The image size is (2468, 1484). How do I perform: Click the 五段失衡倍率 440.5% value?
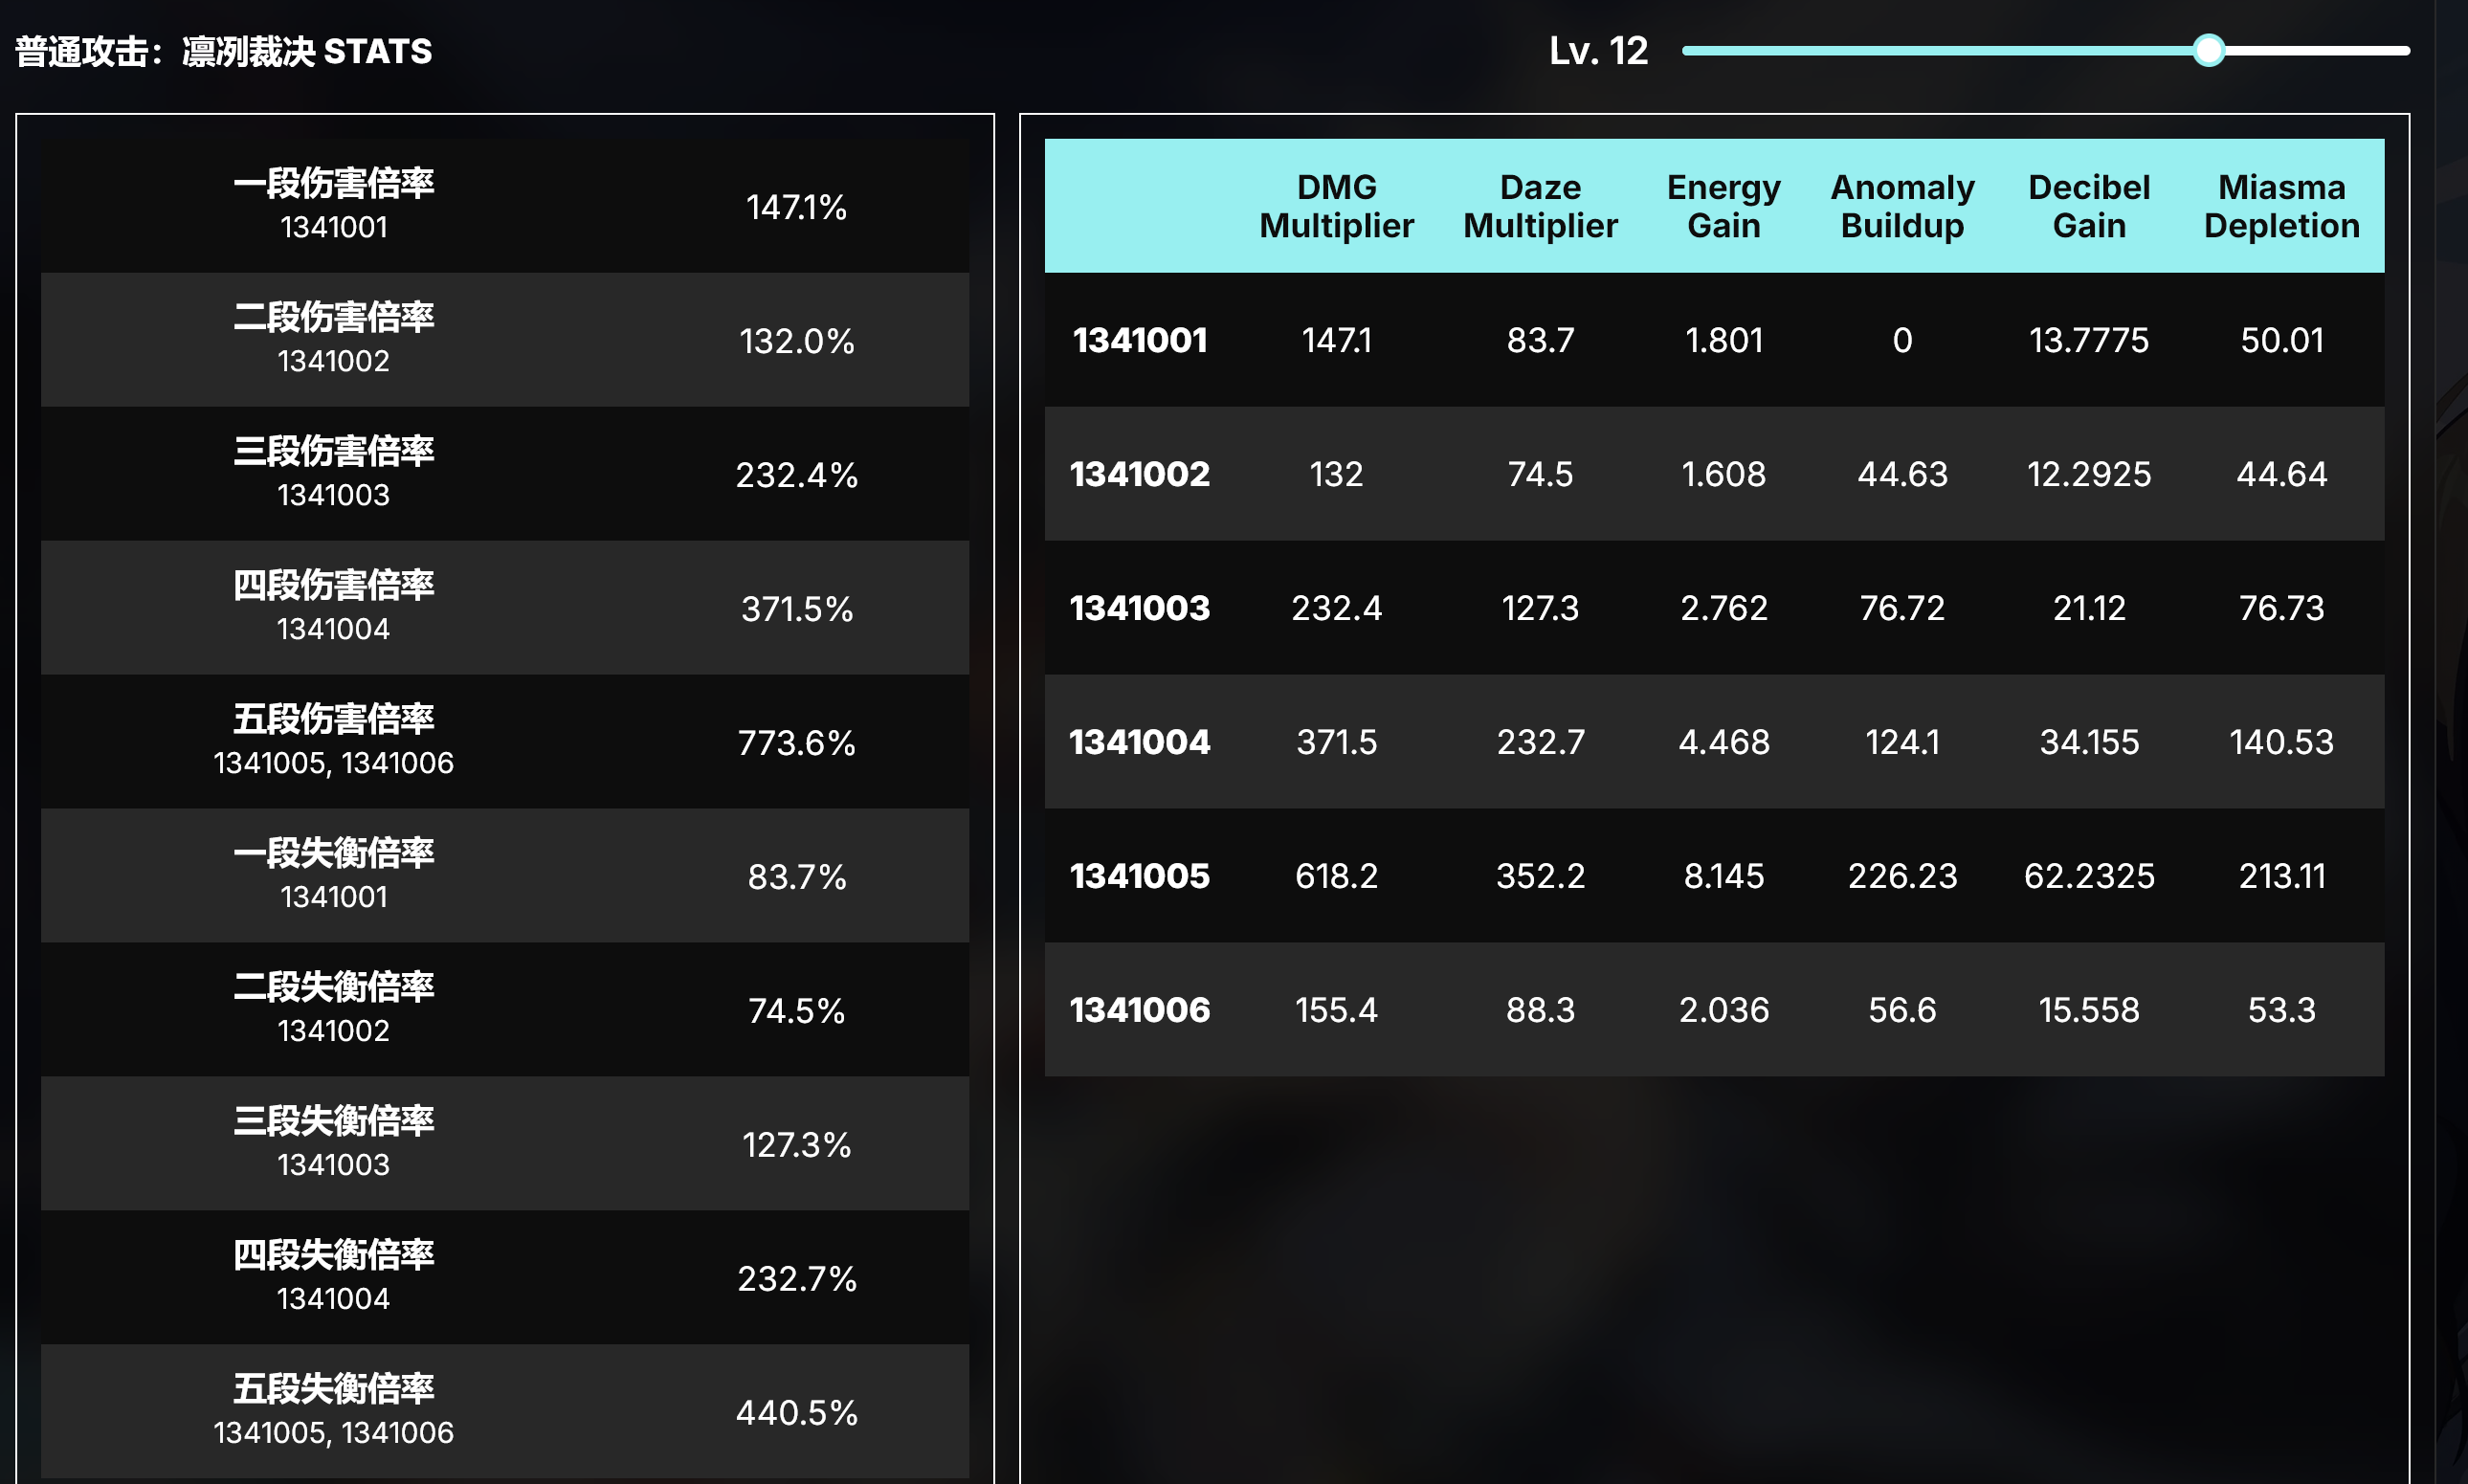click(796, 1413)
